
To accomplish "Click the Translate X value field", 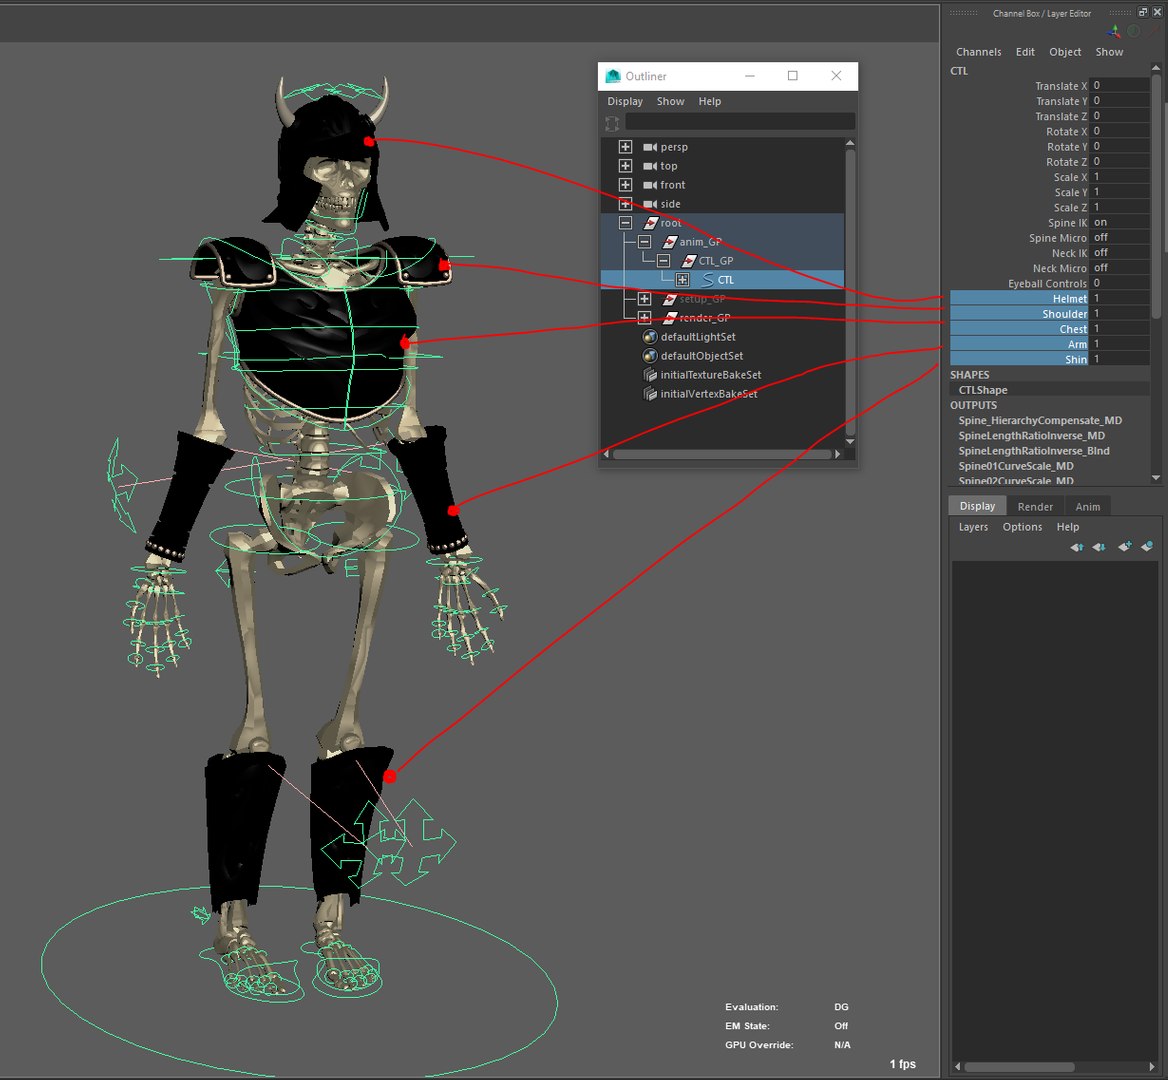I will (x=1119, y=86).
